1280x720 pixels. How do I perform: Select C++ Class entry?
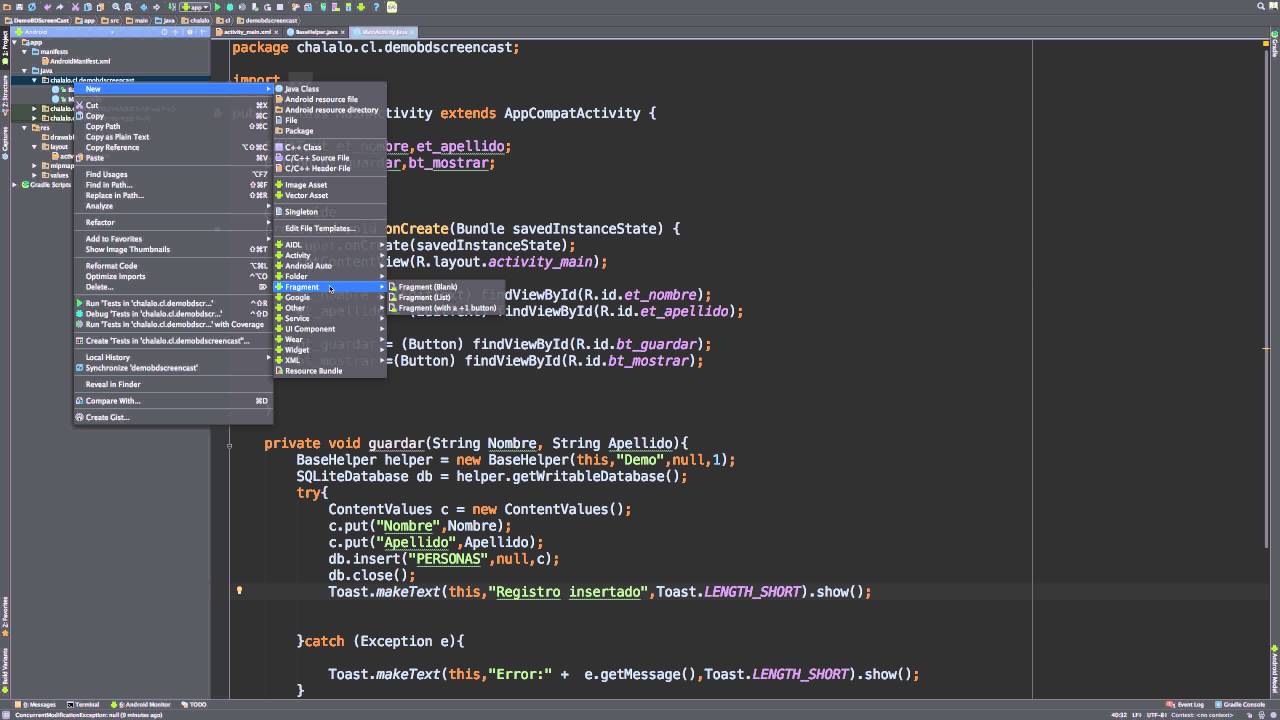point(330,147)
